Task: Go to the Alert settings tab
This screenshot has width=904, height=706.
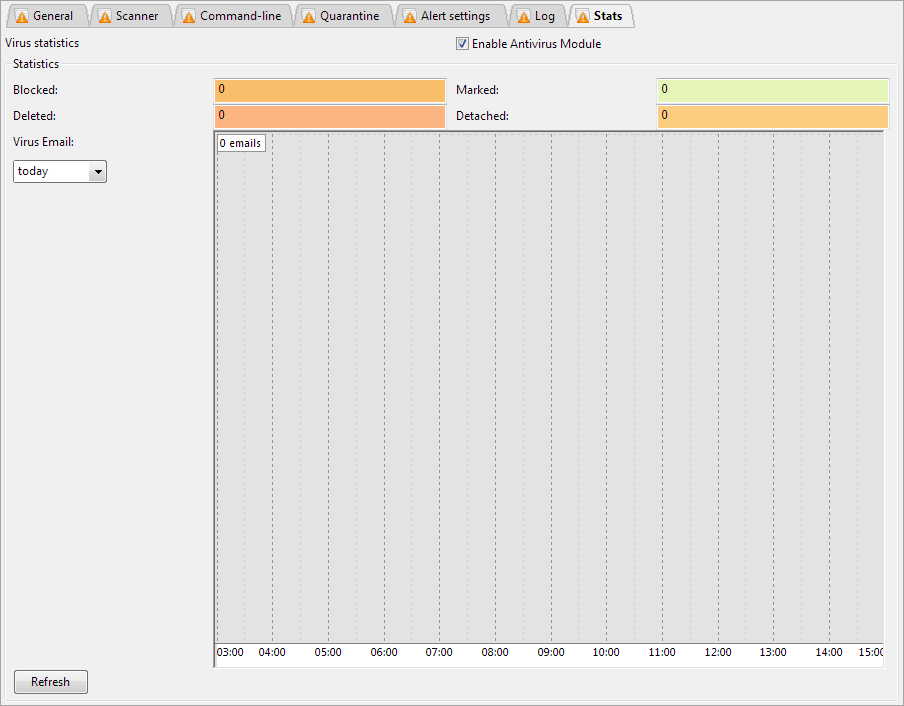Action: 455,16
